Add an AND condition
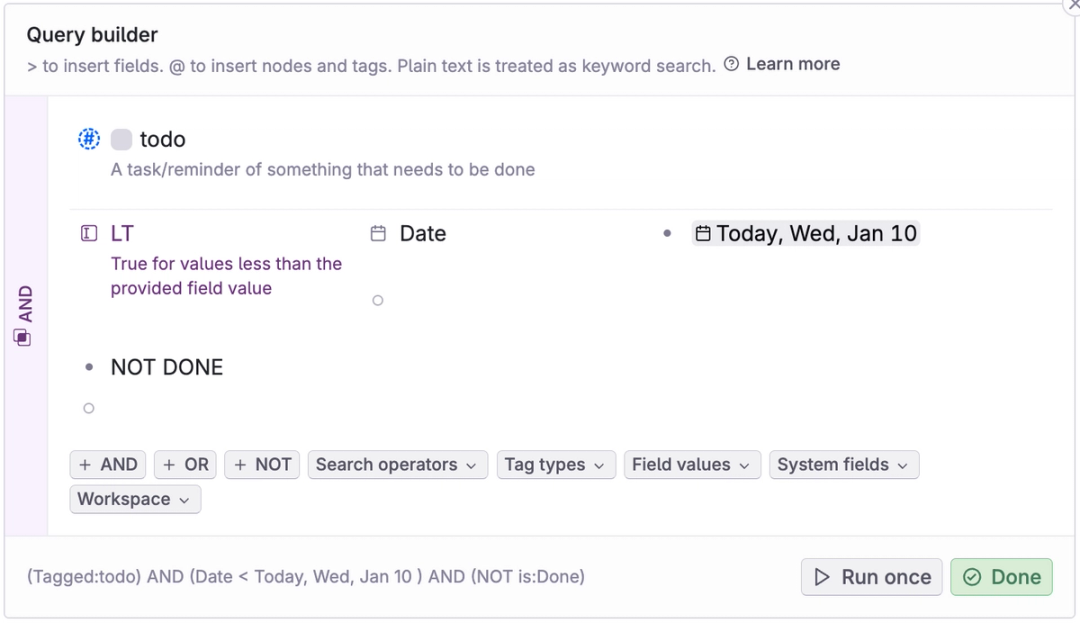 point(108,465)
